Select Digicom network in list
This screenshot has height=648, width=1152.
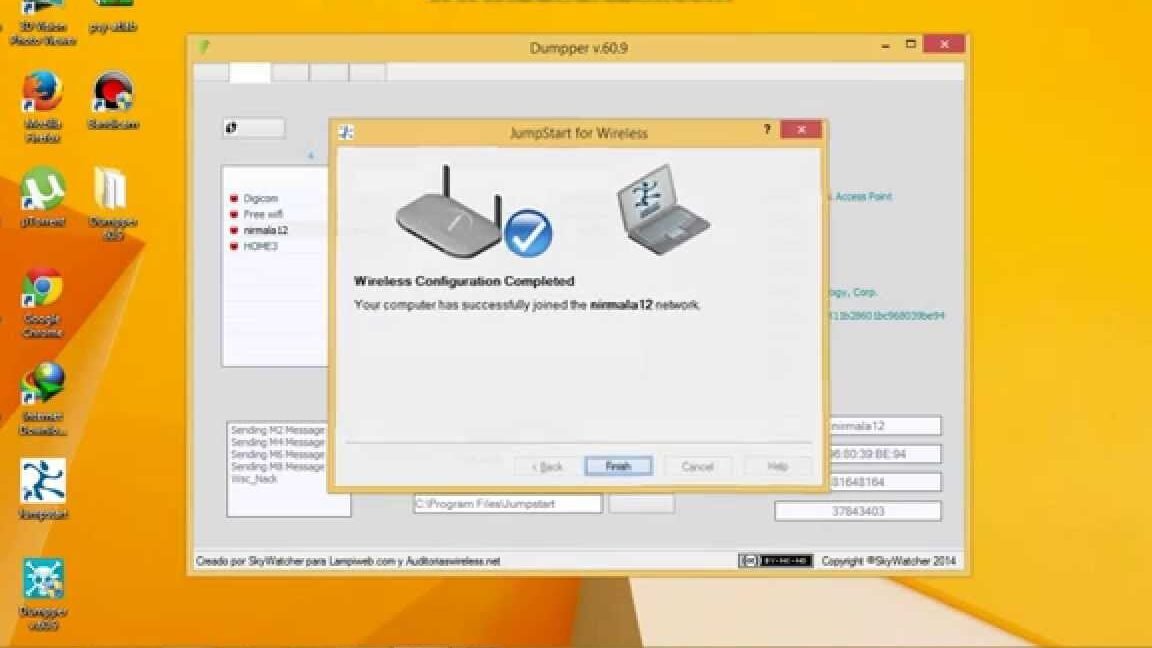[260, 199]
